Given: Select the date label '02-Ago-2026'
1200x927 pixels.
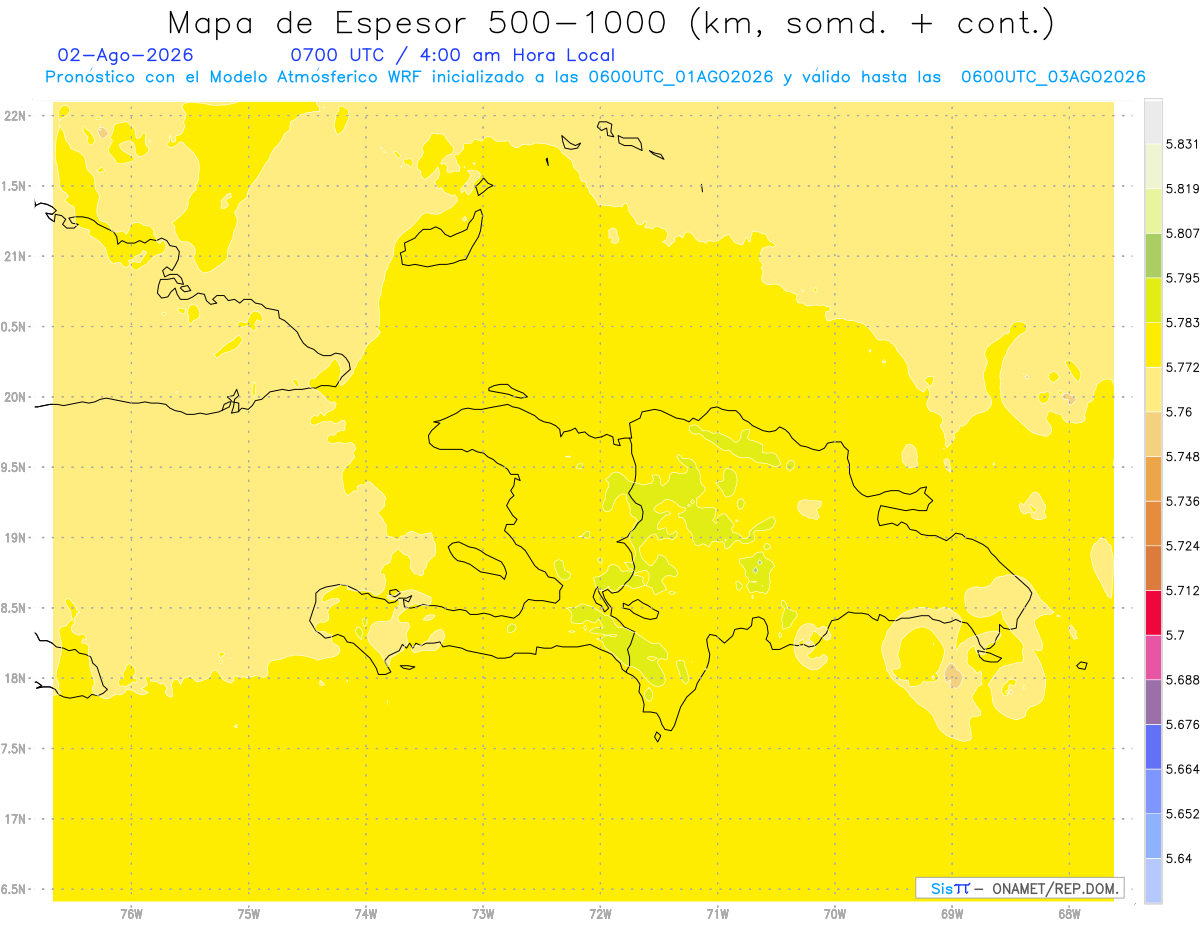Looking at the screenshot, I should click(126, 55).
